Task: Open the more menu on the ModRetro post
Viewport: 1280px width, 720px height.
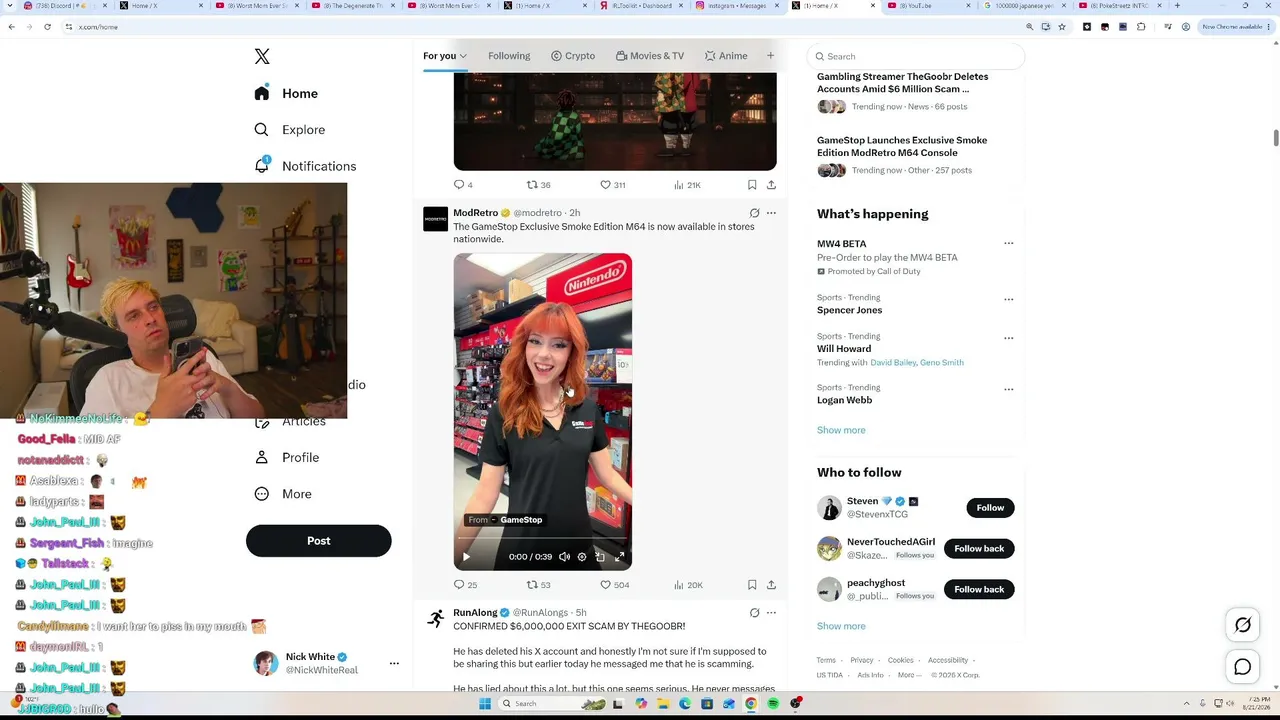Action: coord(771,213)
